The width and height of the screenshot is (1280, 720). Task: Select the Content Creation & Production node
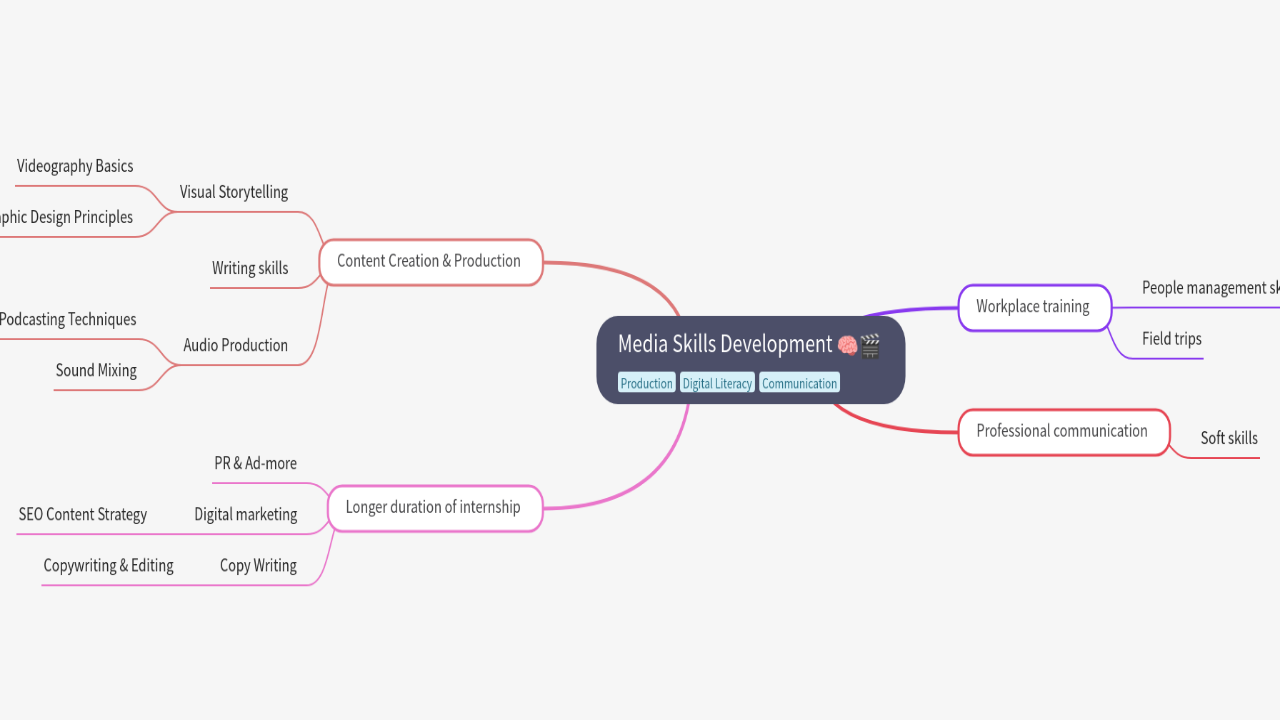click(x=429, y=261)
